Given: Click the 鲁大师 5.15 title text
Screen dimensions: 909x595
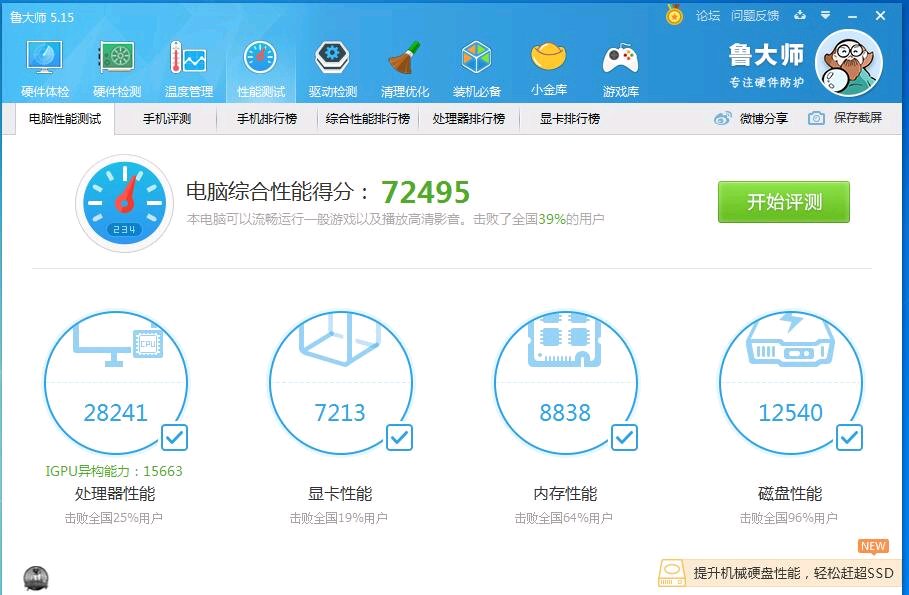Looking at the screenshot, I should [x=42, y=17].
